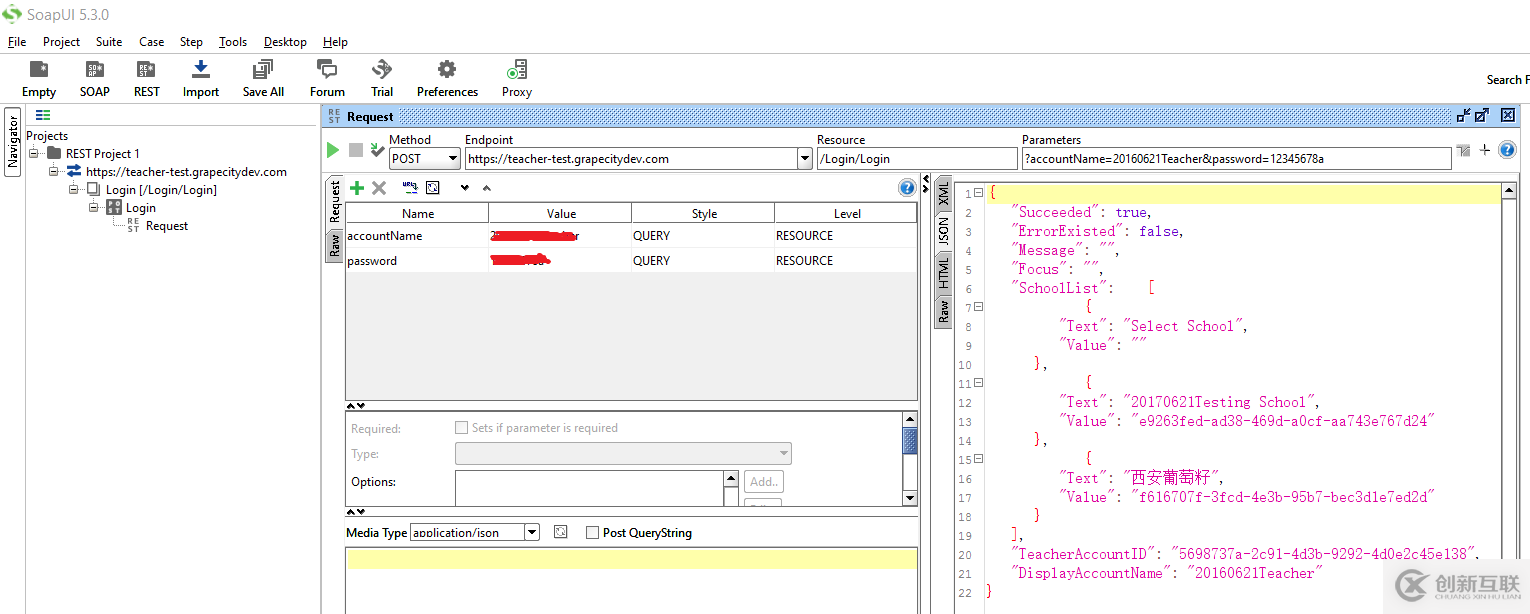Collapse the SchoolList JSON node at line 7
Image resolution: width=1530 pixels, height=614 pixels.
click(x=978, y=307)
